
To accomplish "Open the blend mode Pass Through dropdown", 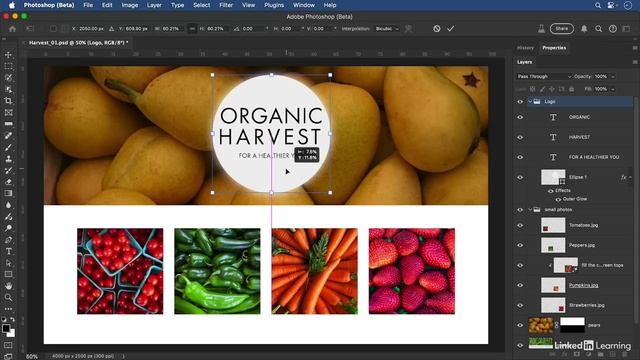I will point(544,77).
